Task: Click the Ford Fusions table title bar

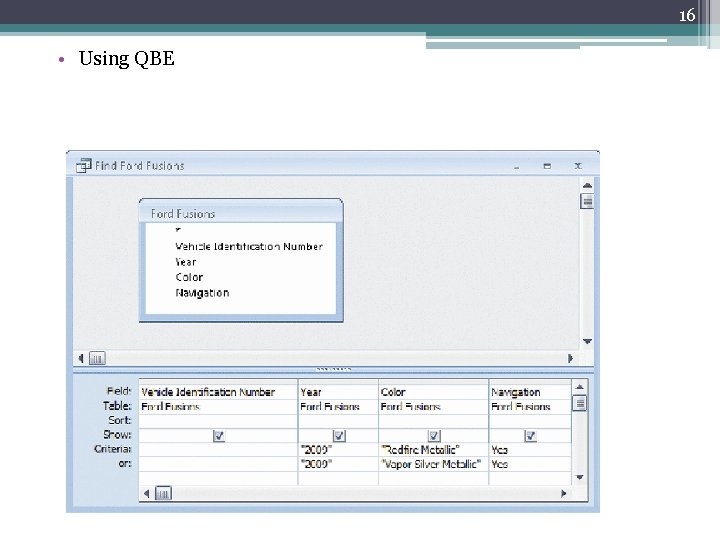Action: pos(241,214)
